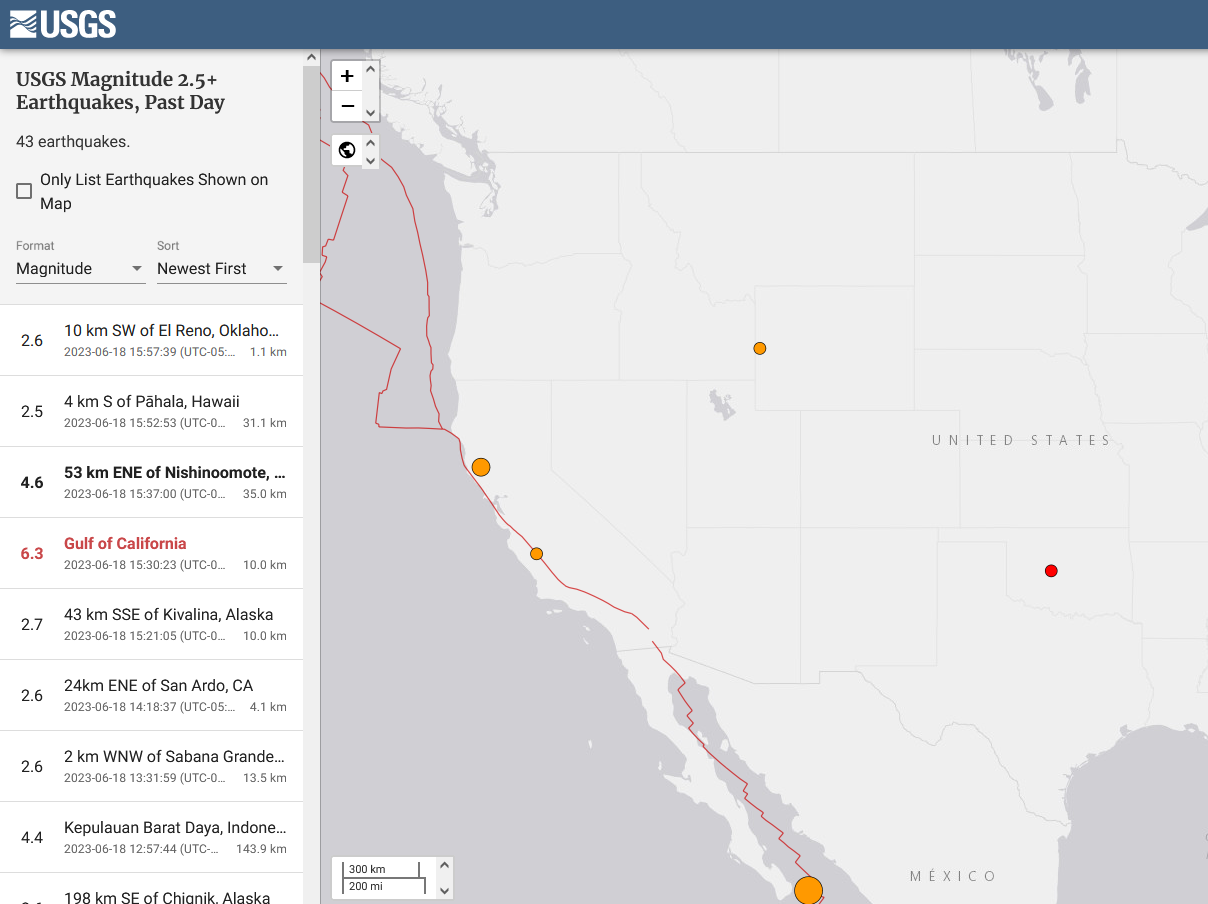Click scroll-down arrow beside the zoom buttons
Image resolution: width=1208 pixels, height=904 pixels.
(371, 113)
